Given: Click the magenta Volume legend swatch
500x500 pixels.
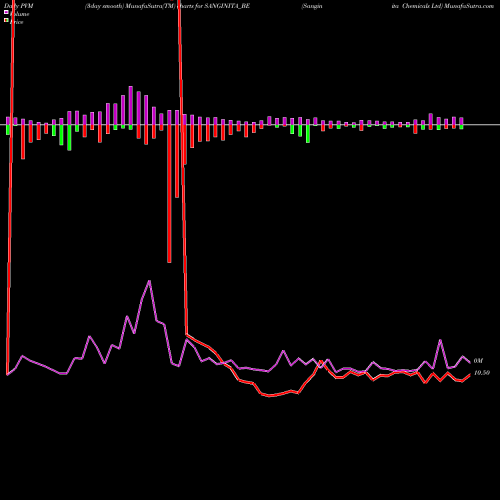Looking at the screenshot, I should pos(6,13).
